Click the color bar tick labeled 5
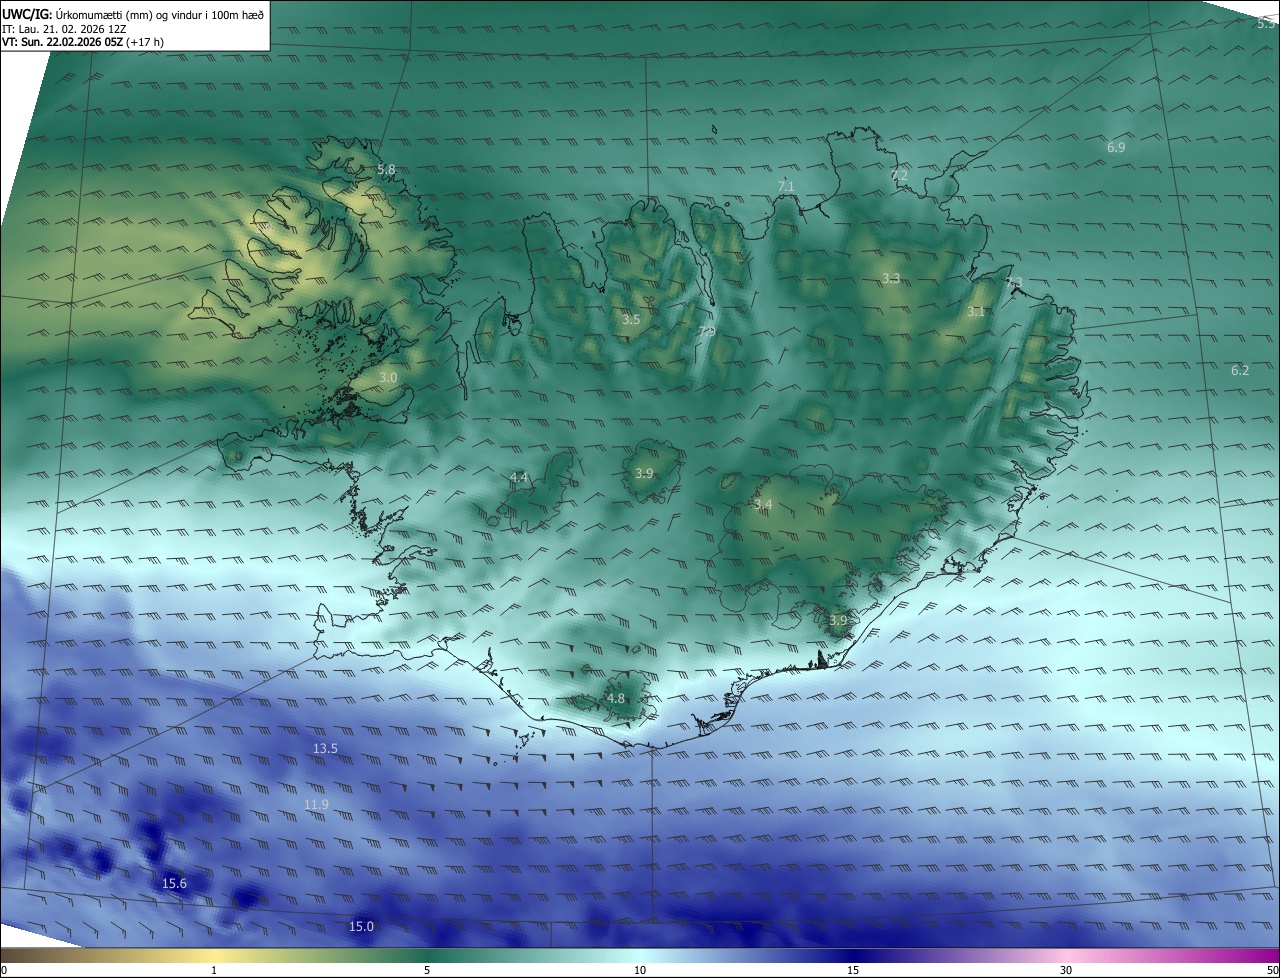 coord(427,970)
